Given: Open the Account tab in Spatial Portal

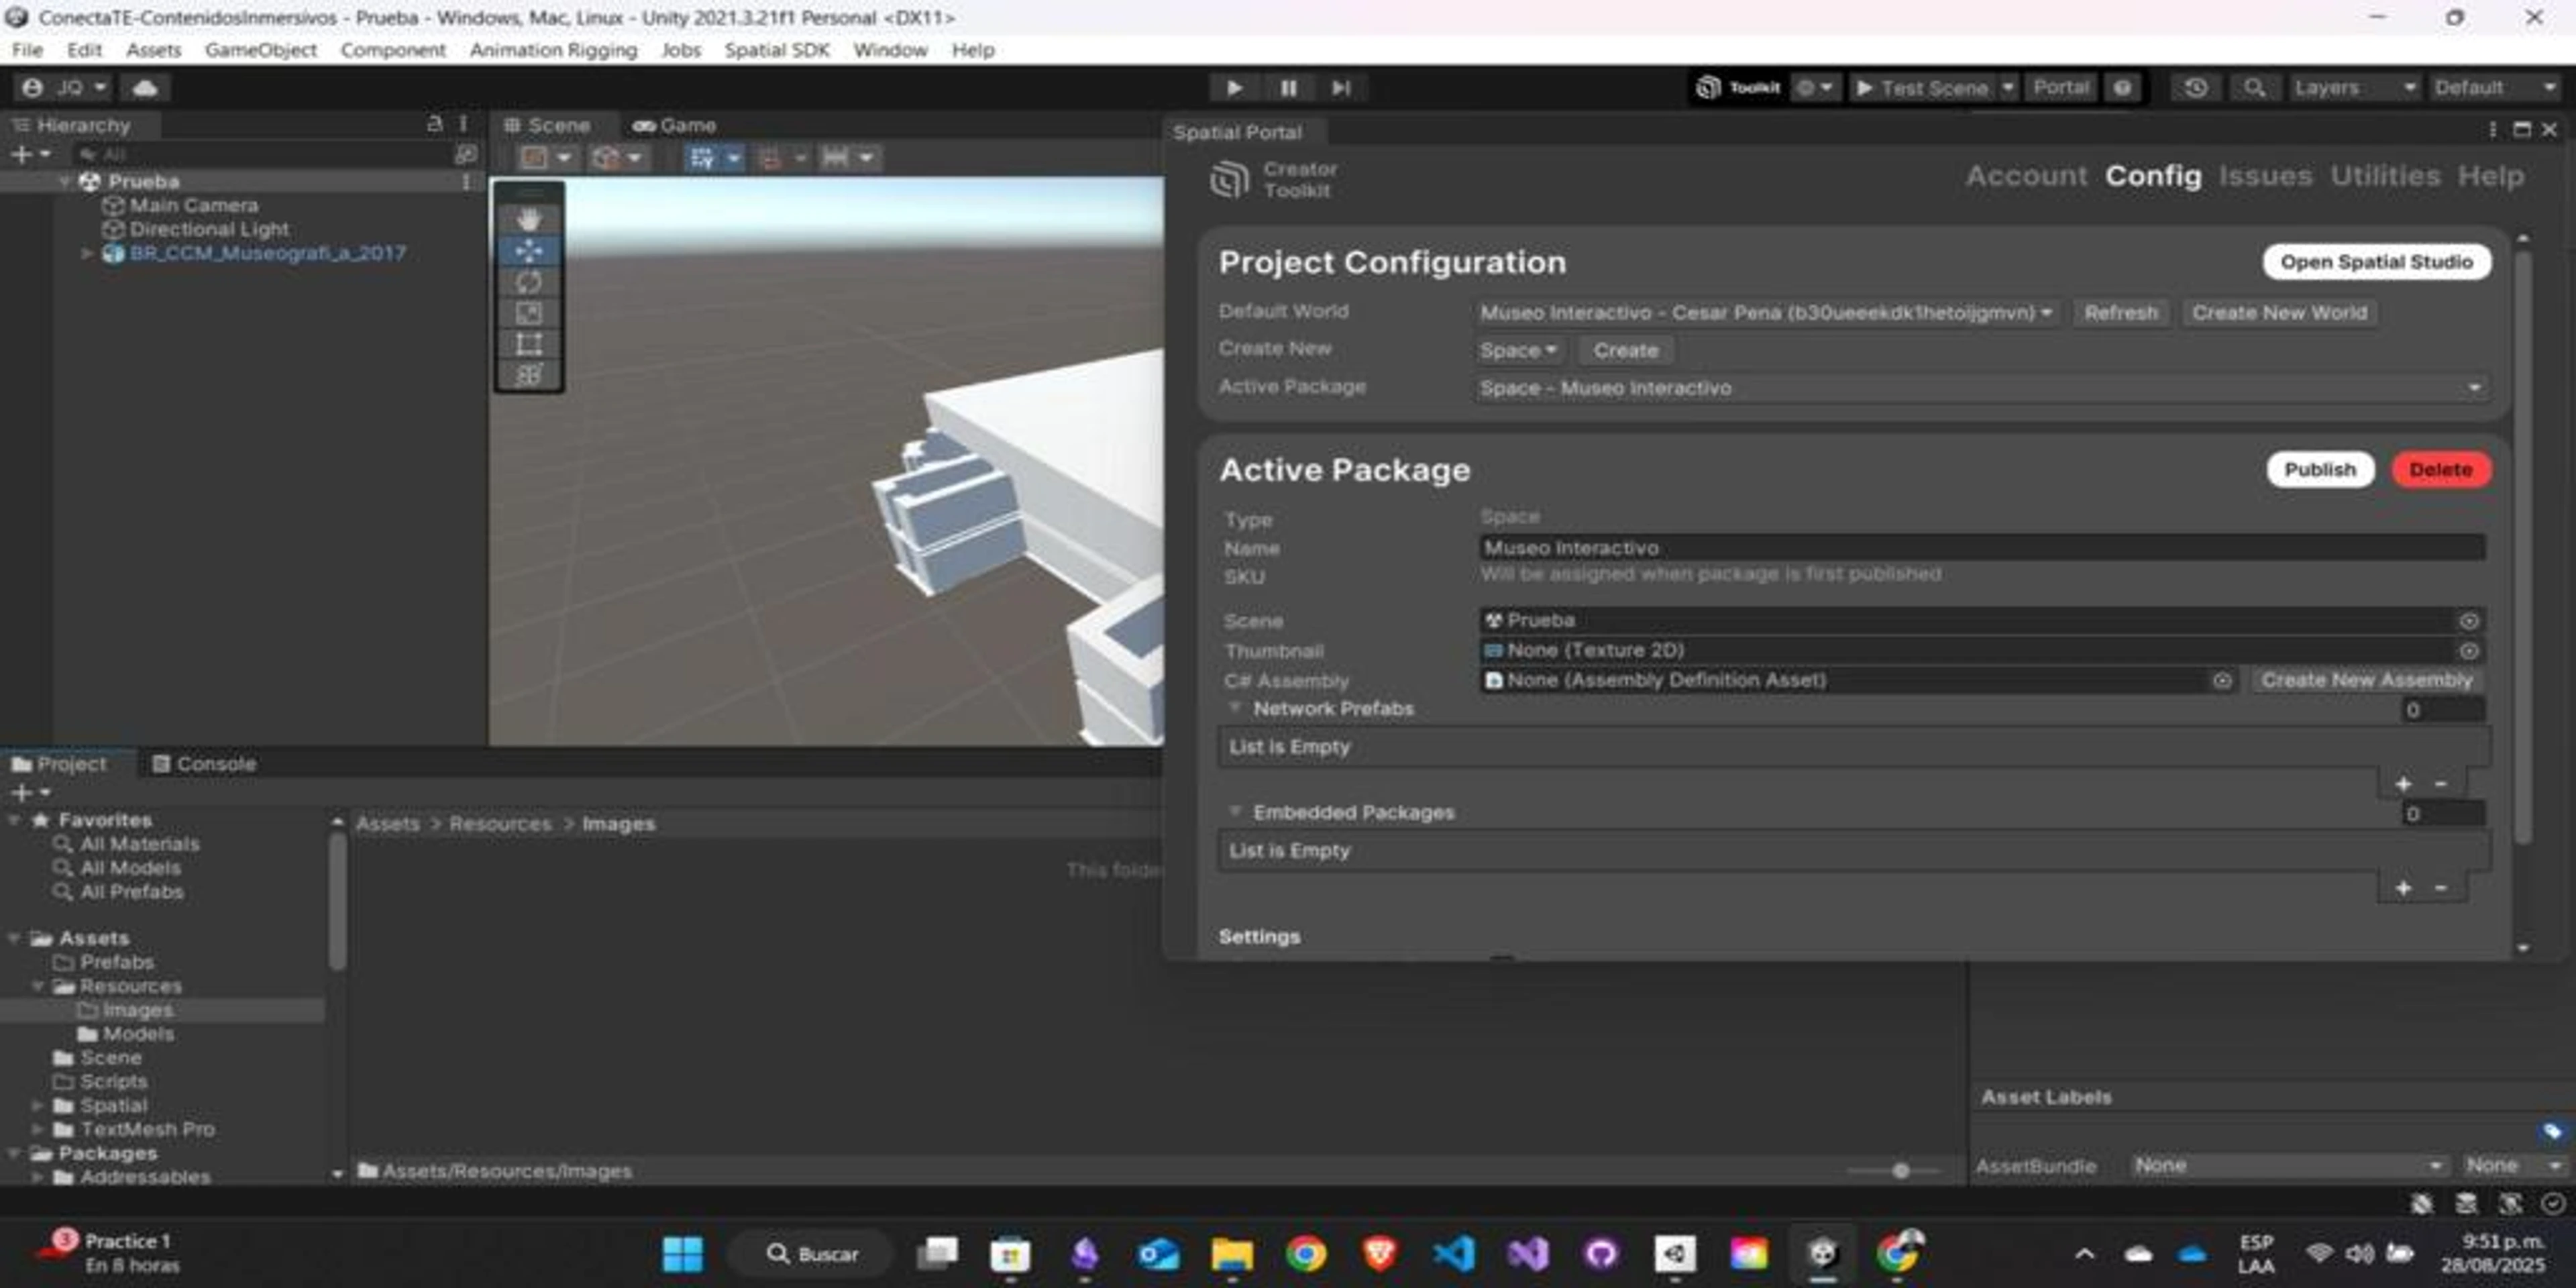Looking at the screenshot, I should tap(2026, 176).
